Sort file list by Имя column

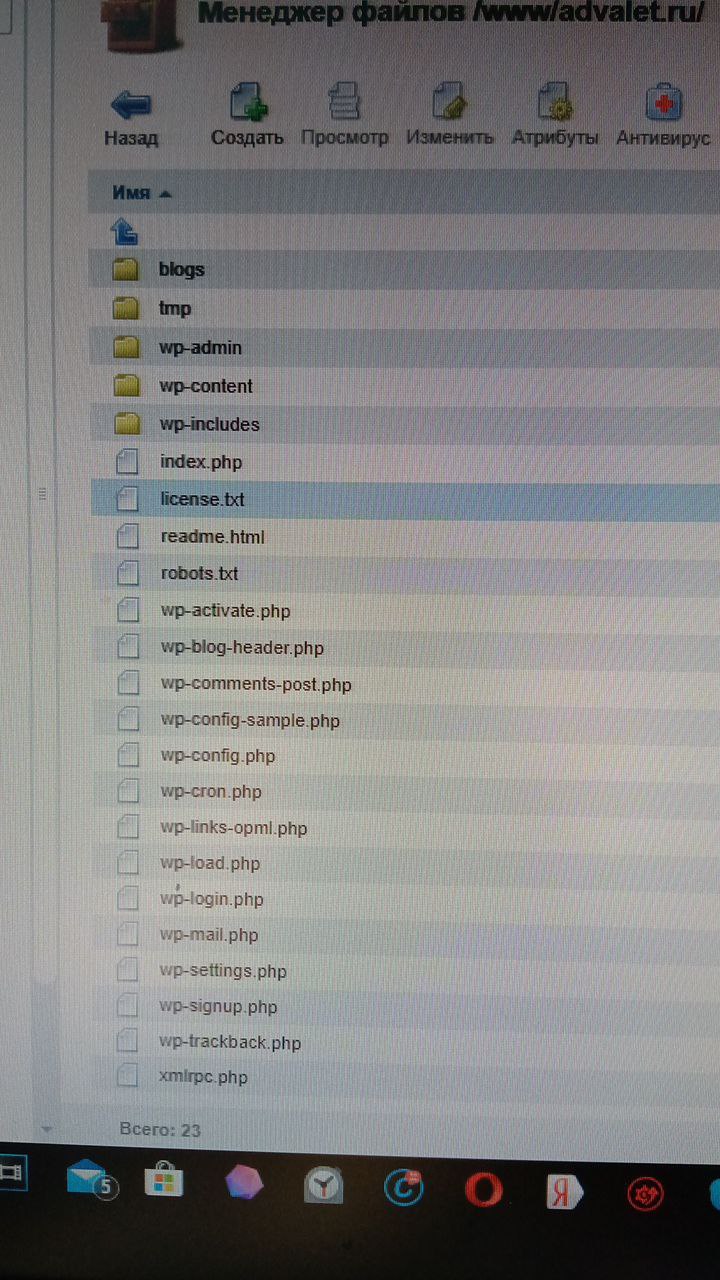(x=131, y=193)
